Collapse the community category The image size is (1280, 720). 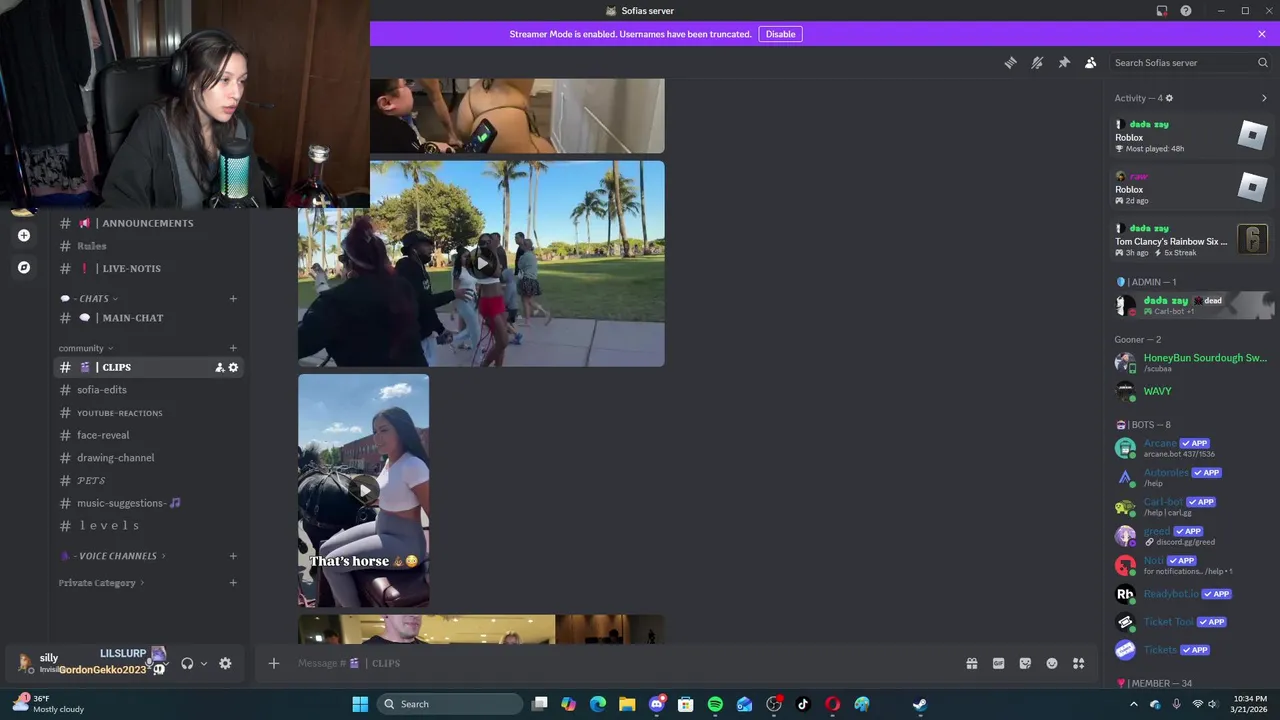(x=86, y=348)
